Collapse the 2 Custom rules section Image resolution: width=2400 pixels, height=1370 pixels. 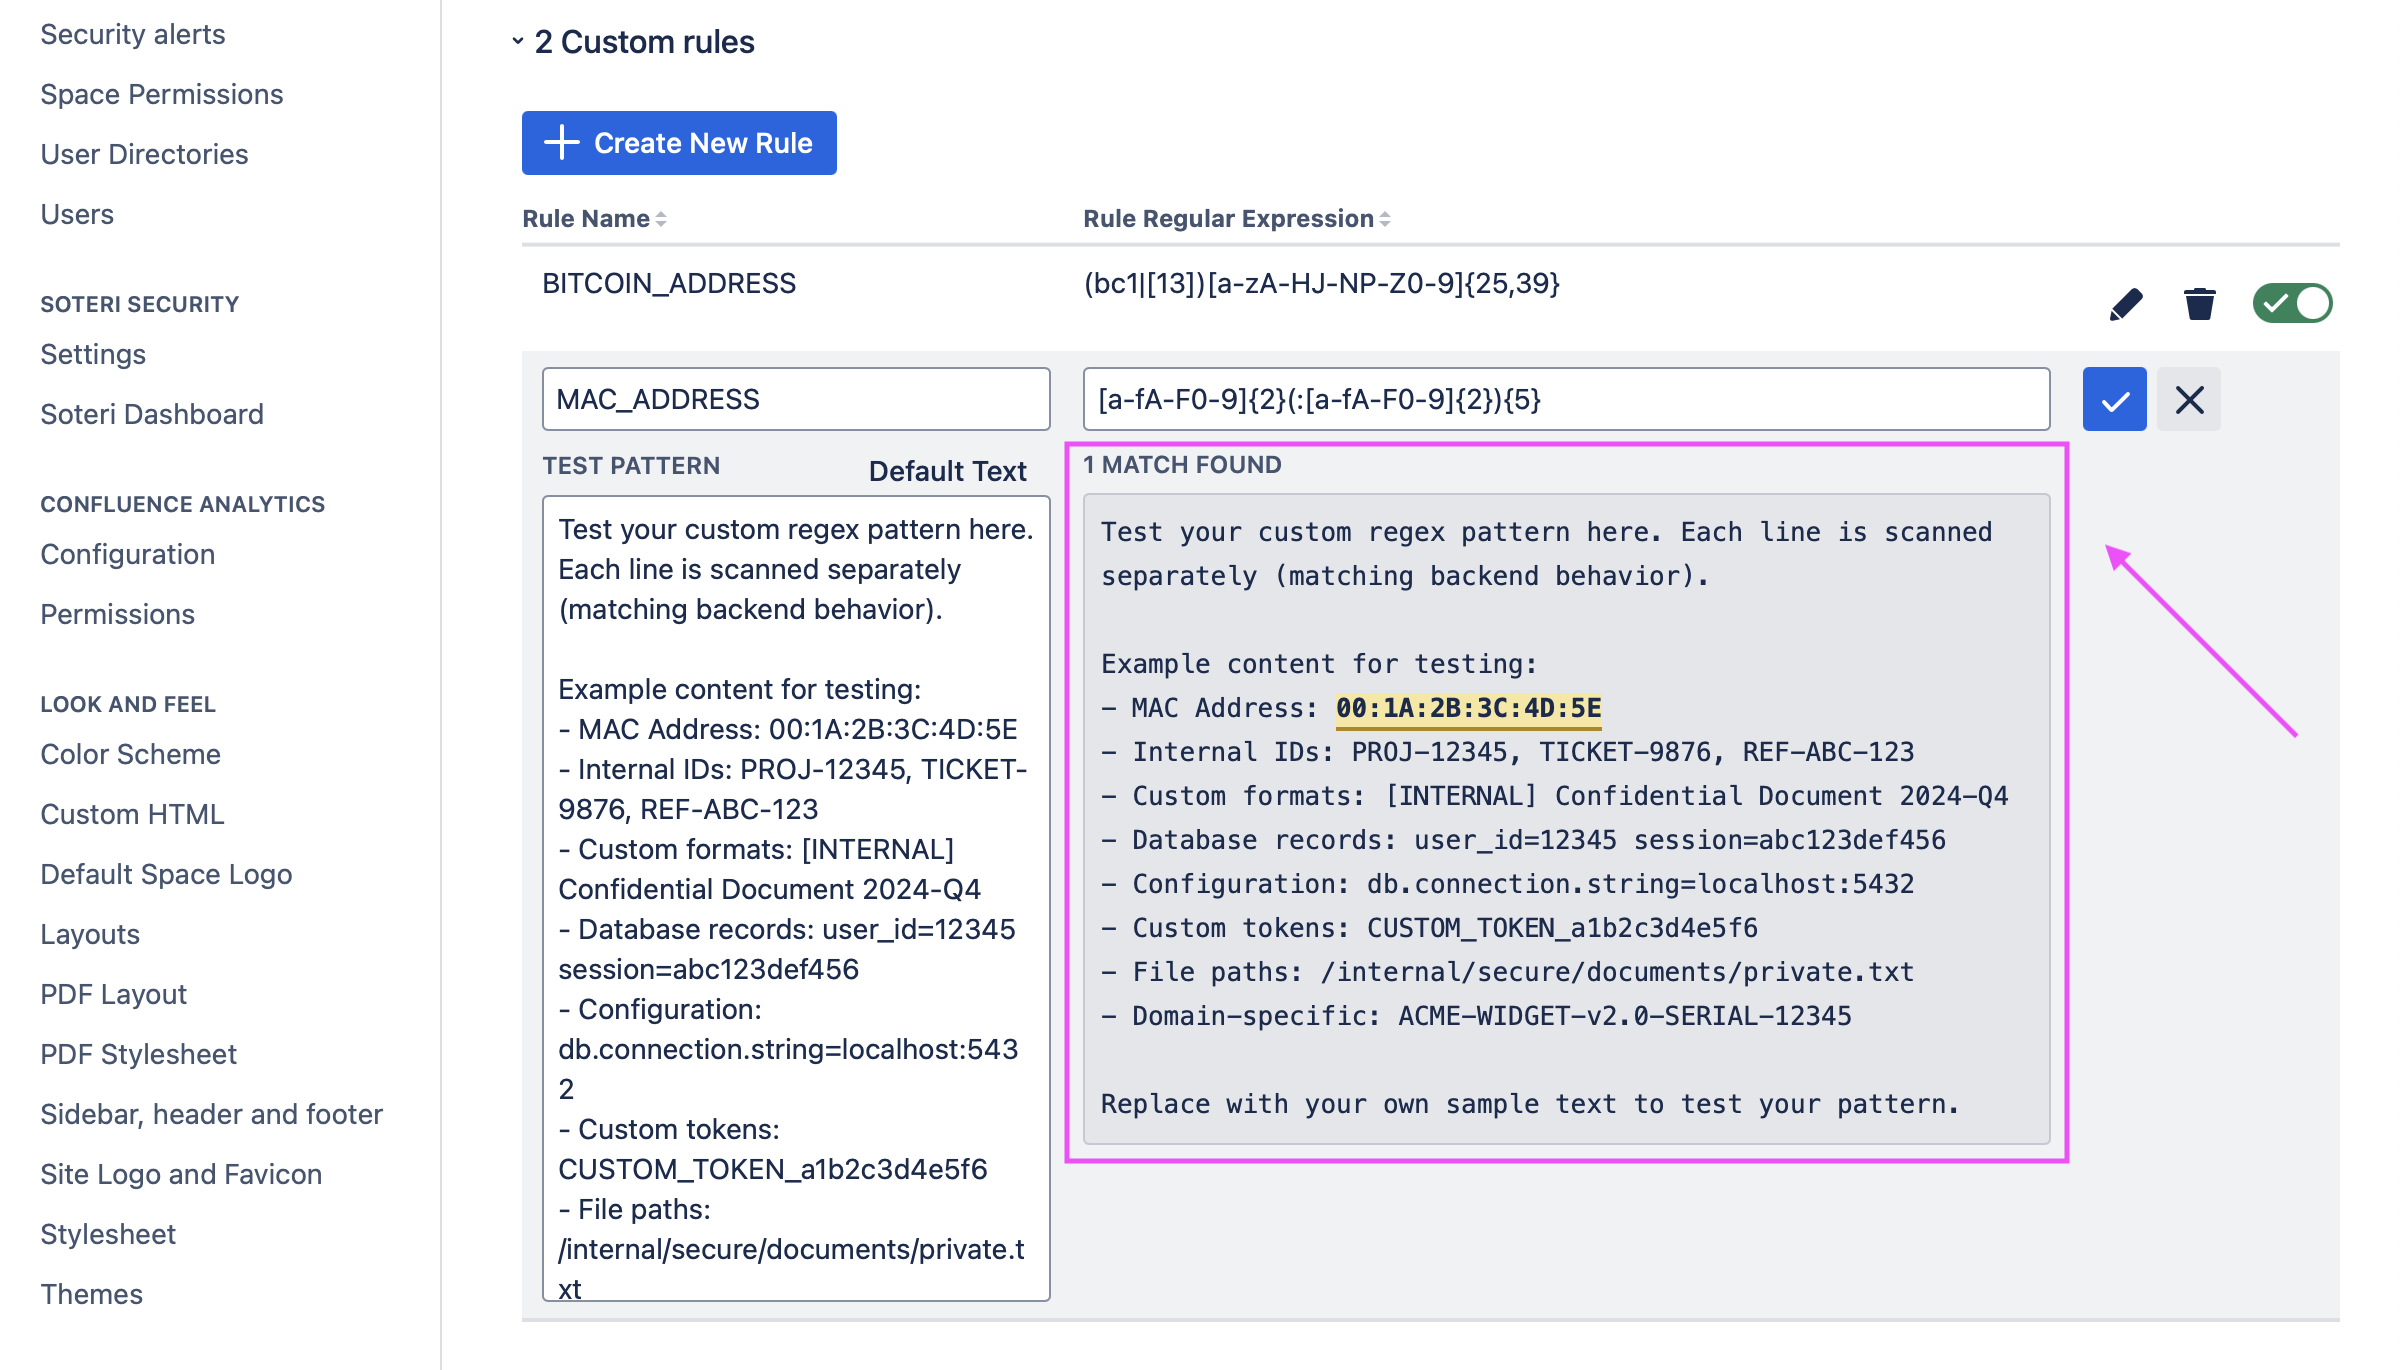pyautogui.click(x=518, y=42)
